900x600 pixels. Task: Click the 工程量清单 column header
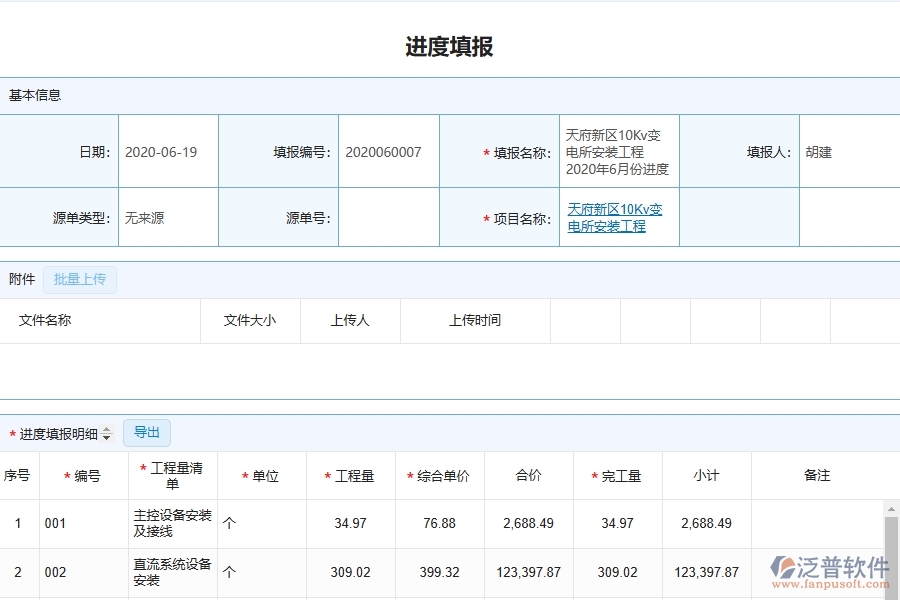tap(170, 476)
